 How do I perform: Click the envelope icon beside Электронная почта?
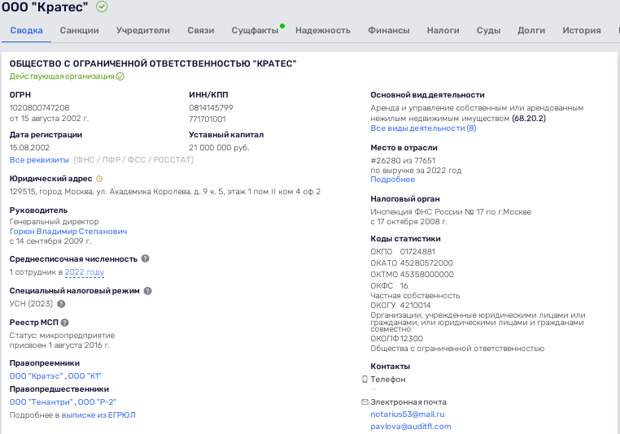pyautogui.click(x=365, y=402)
